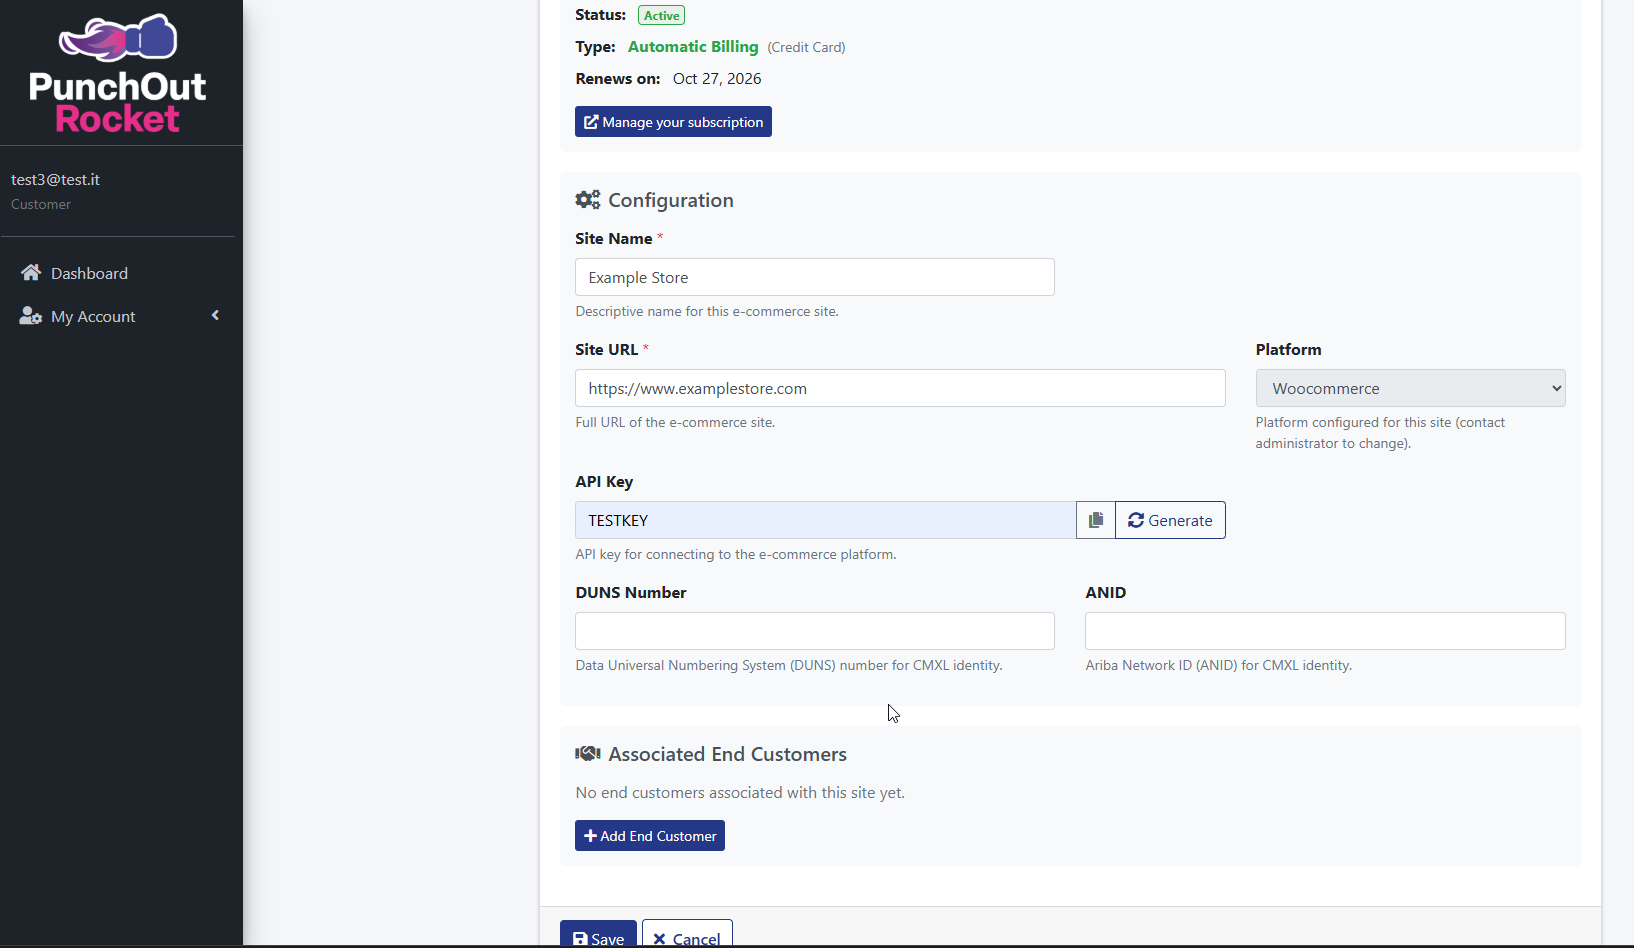Select the home icon next to Dashboard

(x=30, y=272)
